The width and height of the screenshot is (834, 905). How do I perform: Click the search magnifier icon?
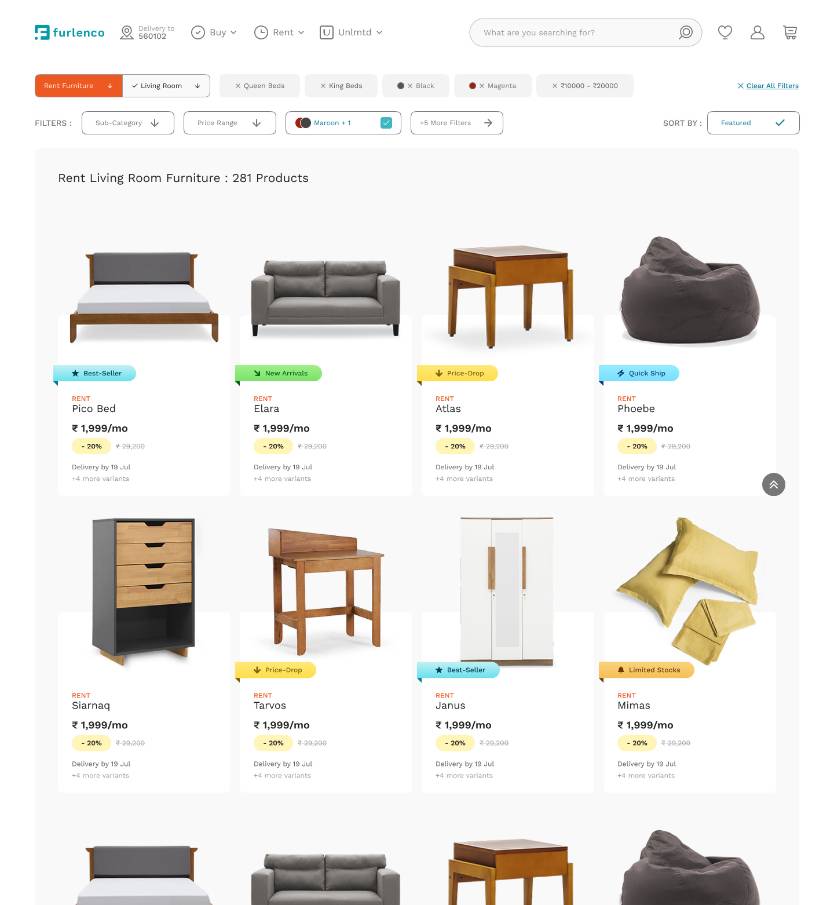coord(686,32)
